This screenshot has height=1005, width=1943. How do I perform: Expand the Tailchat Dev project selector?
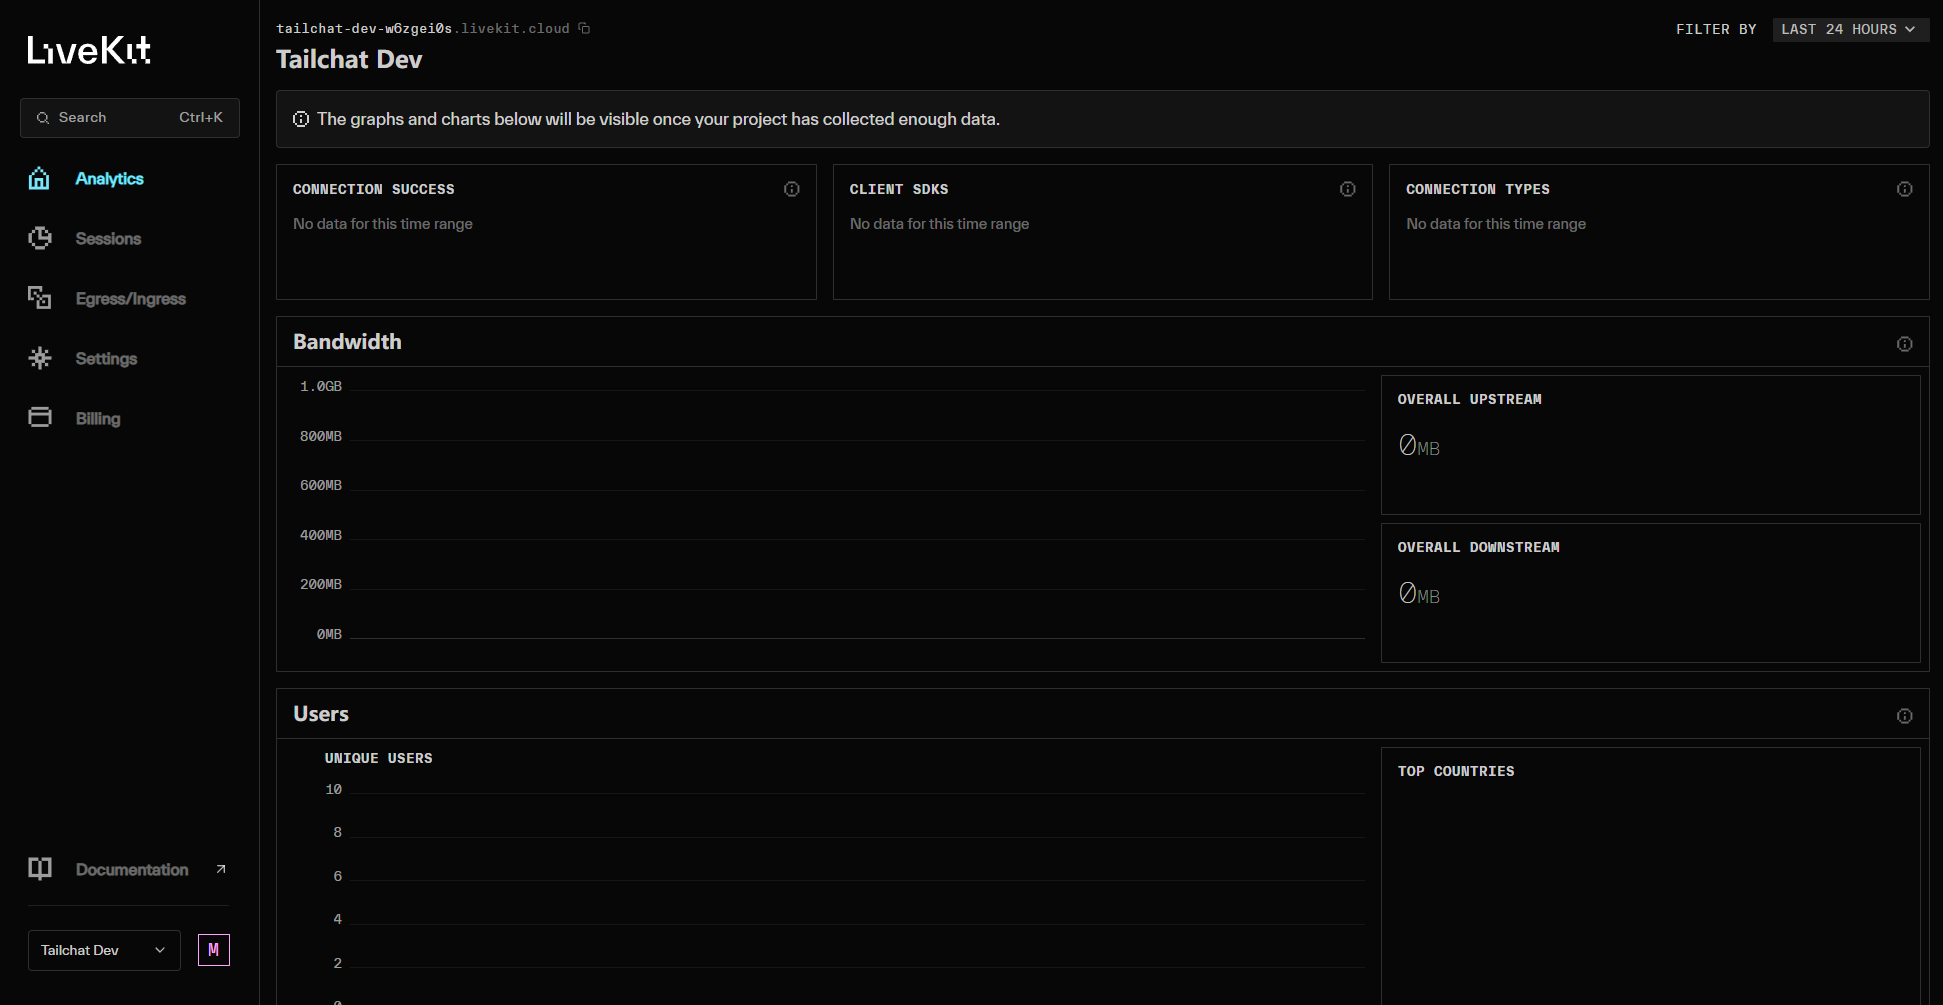pyautogui.click(x=104, y=950)
